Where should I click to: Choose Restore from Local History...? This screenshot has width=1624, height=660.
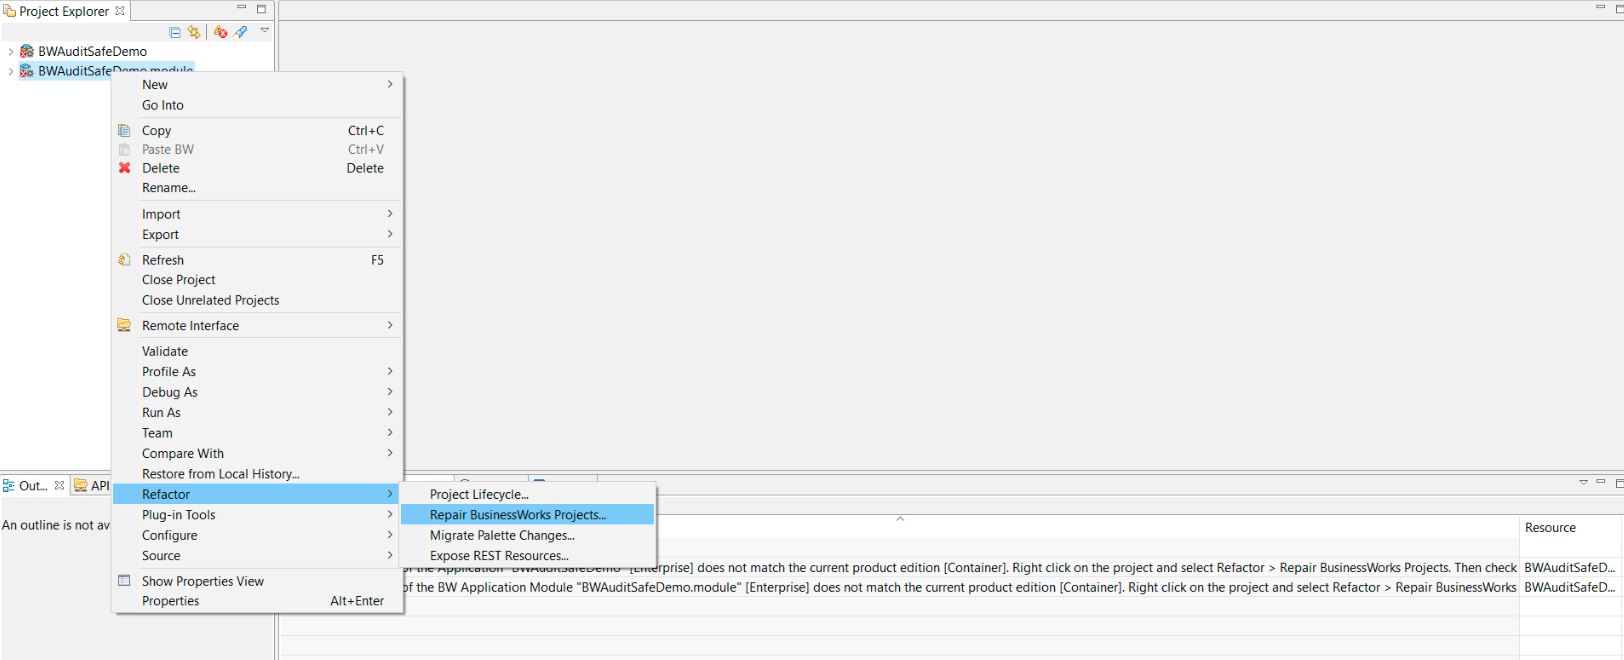258,474
